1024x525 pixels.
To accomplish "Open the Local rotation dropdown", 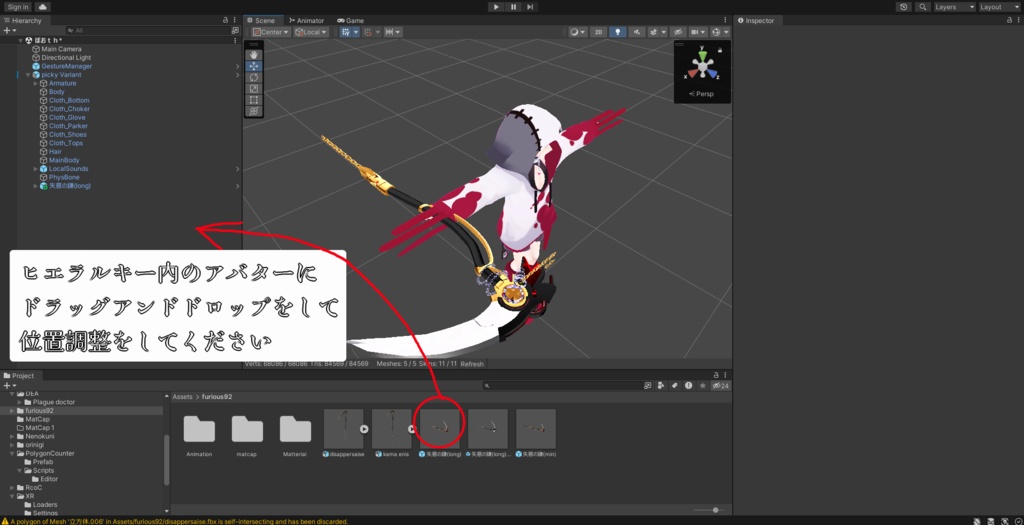I will pyautogui.click(x=310, y=32).
